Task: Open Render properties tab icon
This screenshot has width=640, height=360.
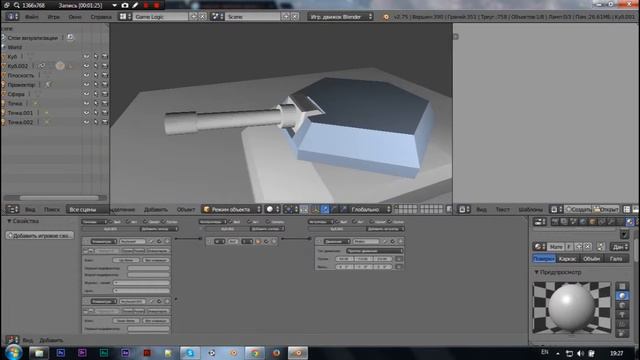Action: pyautogui.click(x=555, y=222)
